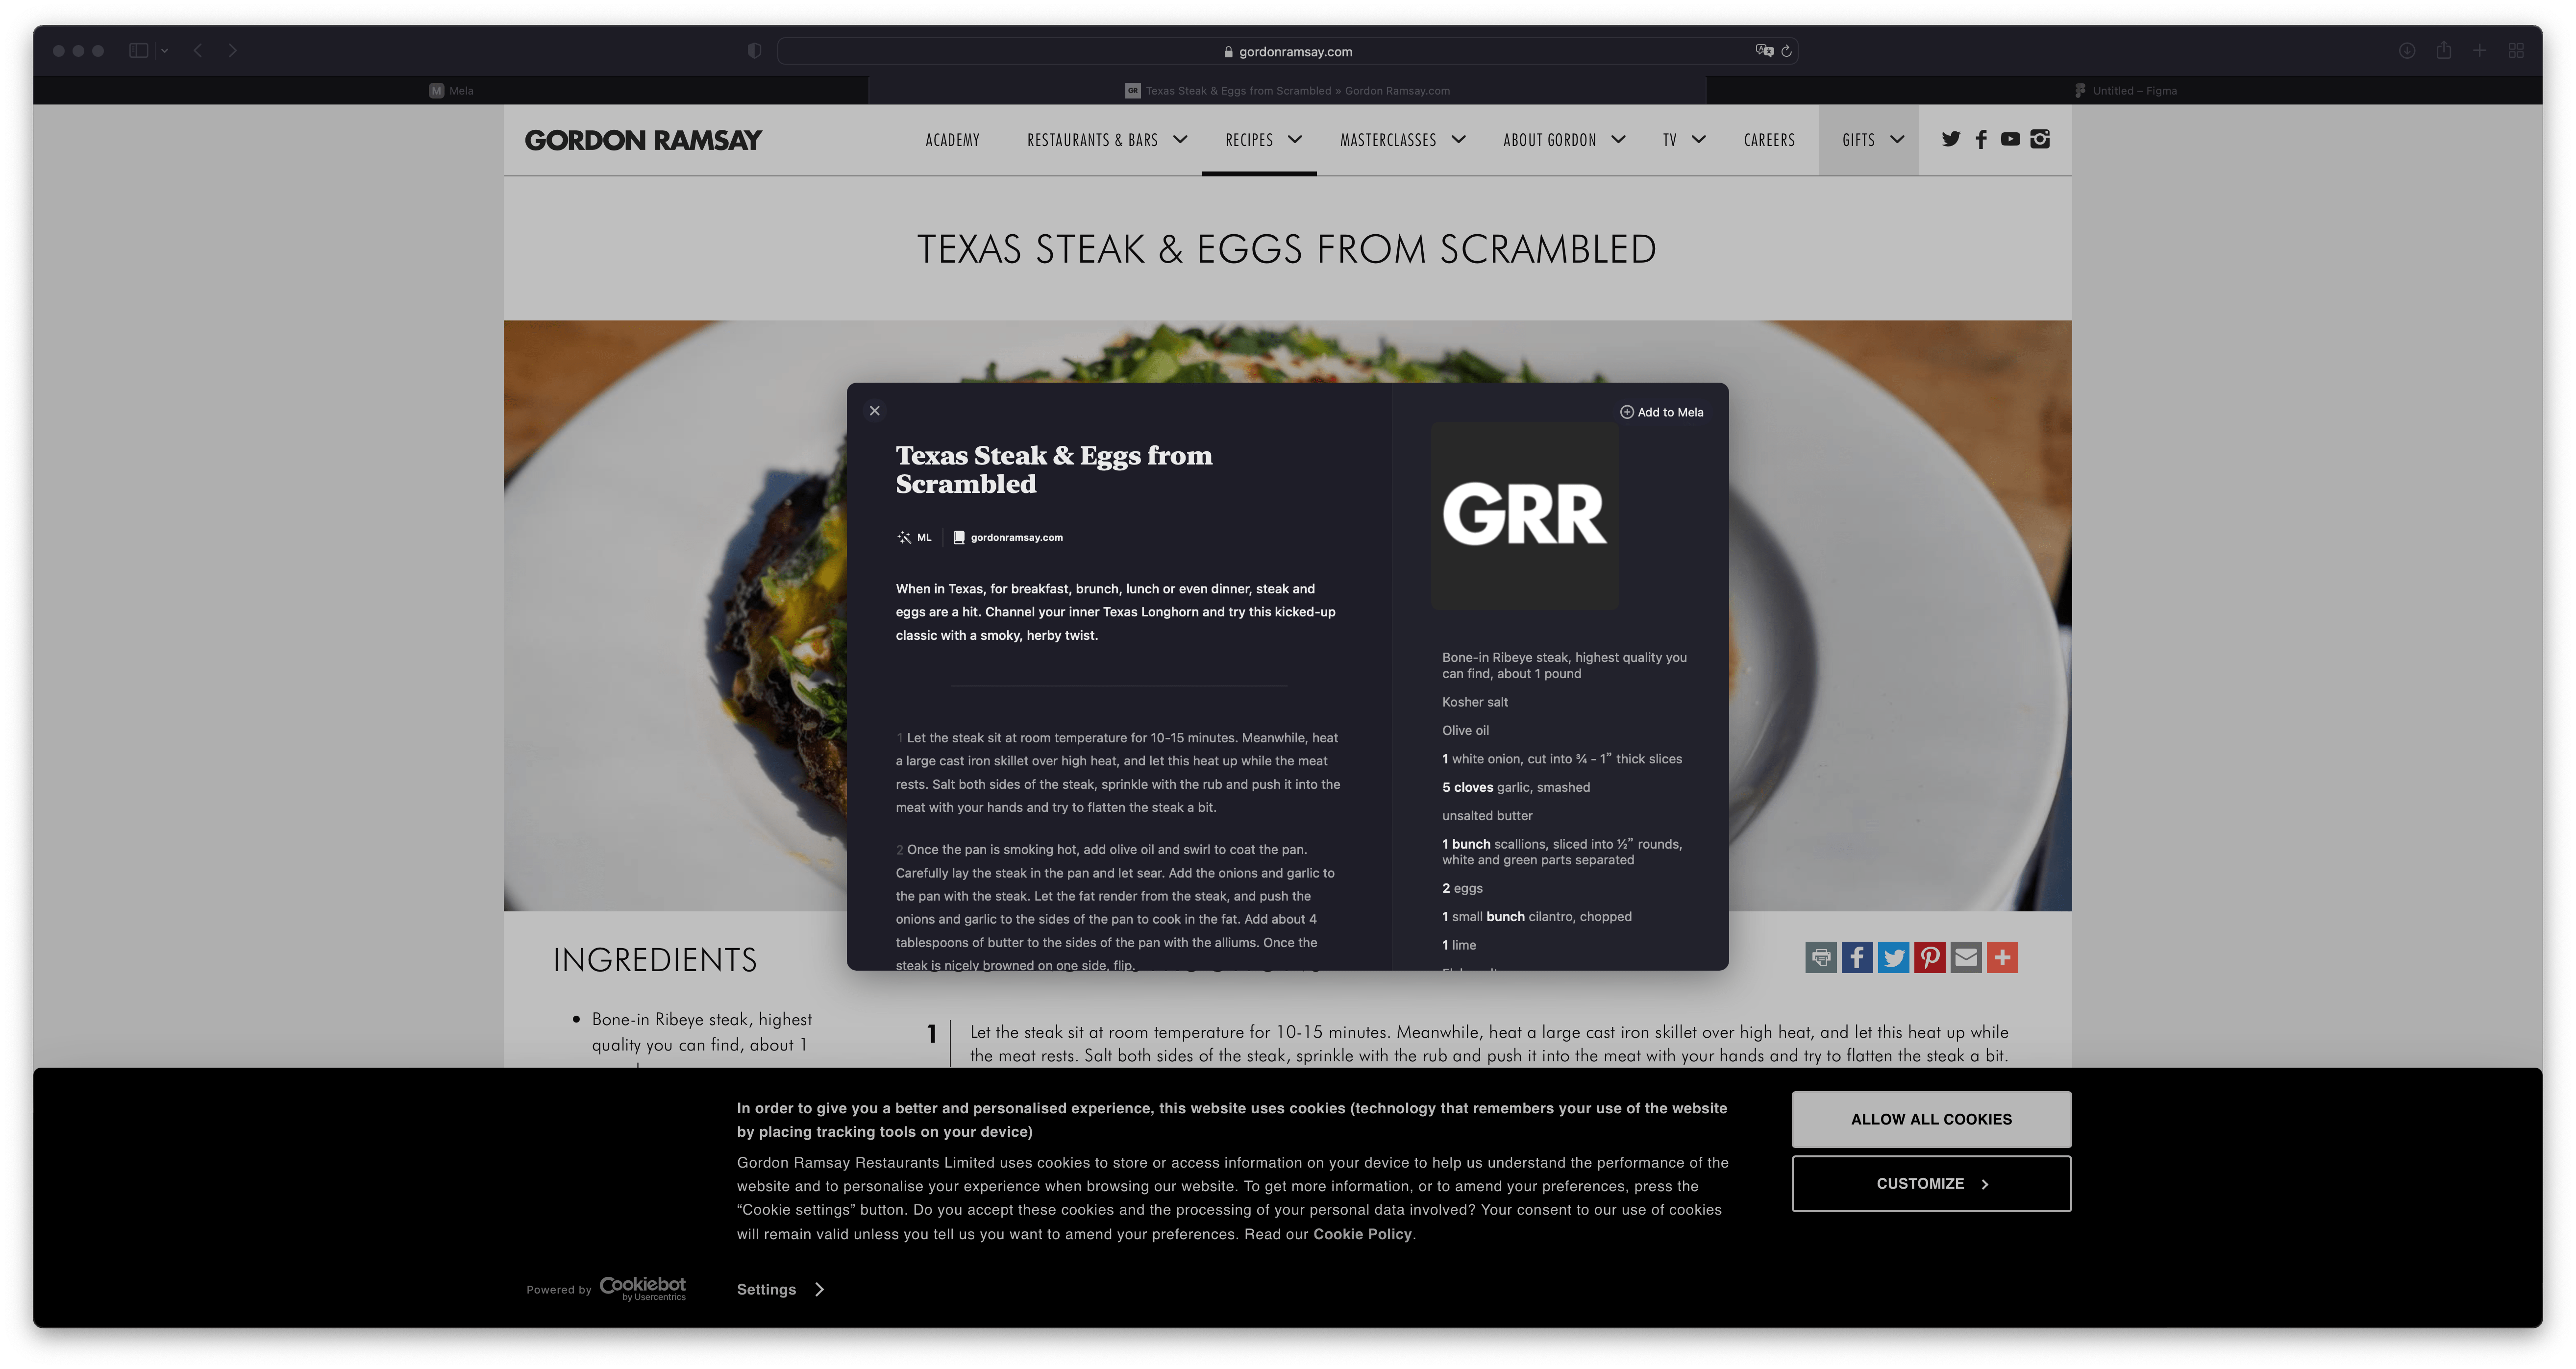The image size is (2576, 1369).
Task: Click the Safari share icon
Action: pyautogui.click(x=2443, y=50)
